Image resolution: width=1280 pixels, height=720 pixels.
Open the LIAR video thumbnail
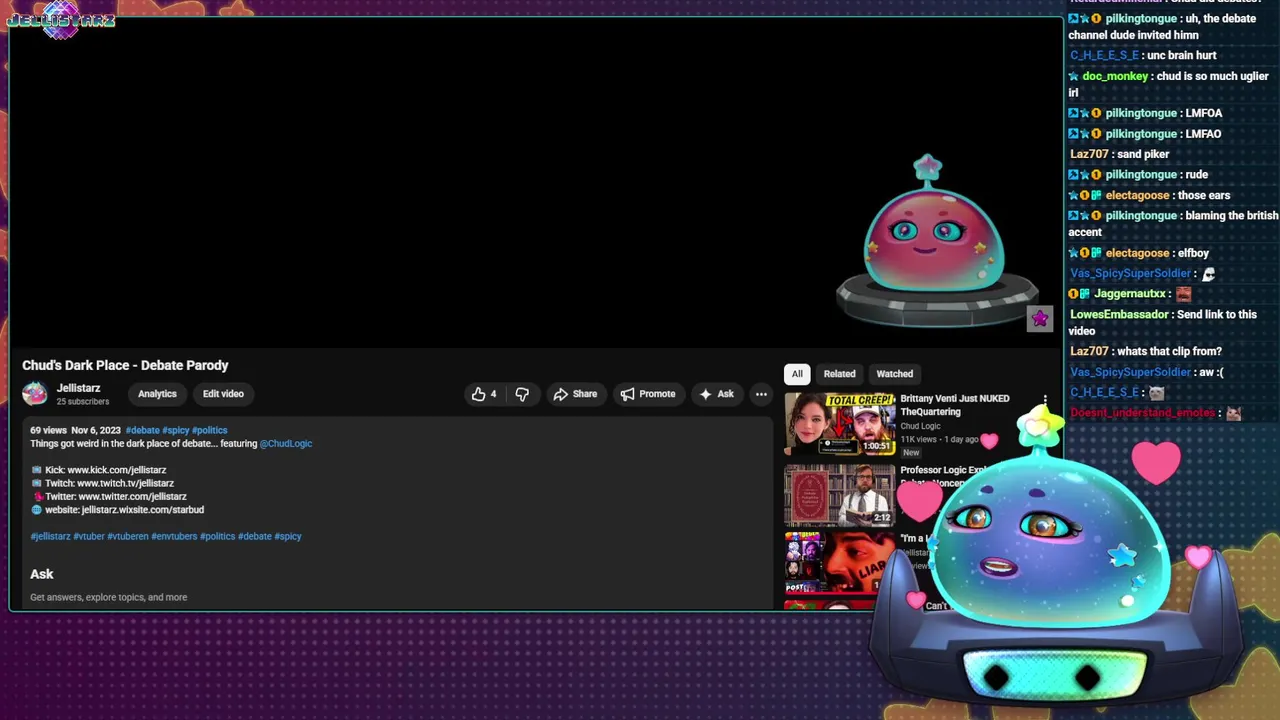(x=840, y=562)
